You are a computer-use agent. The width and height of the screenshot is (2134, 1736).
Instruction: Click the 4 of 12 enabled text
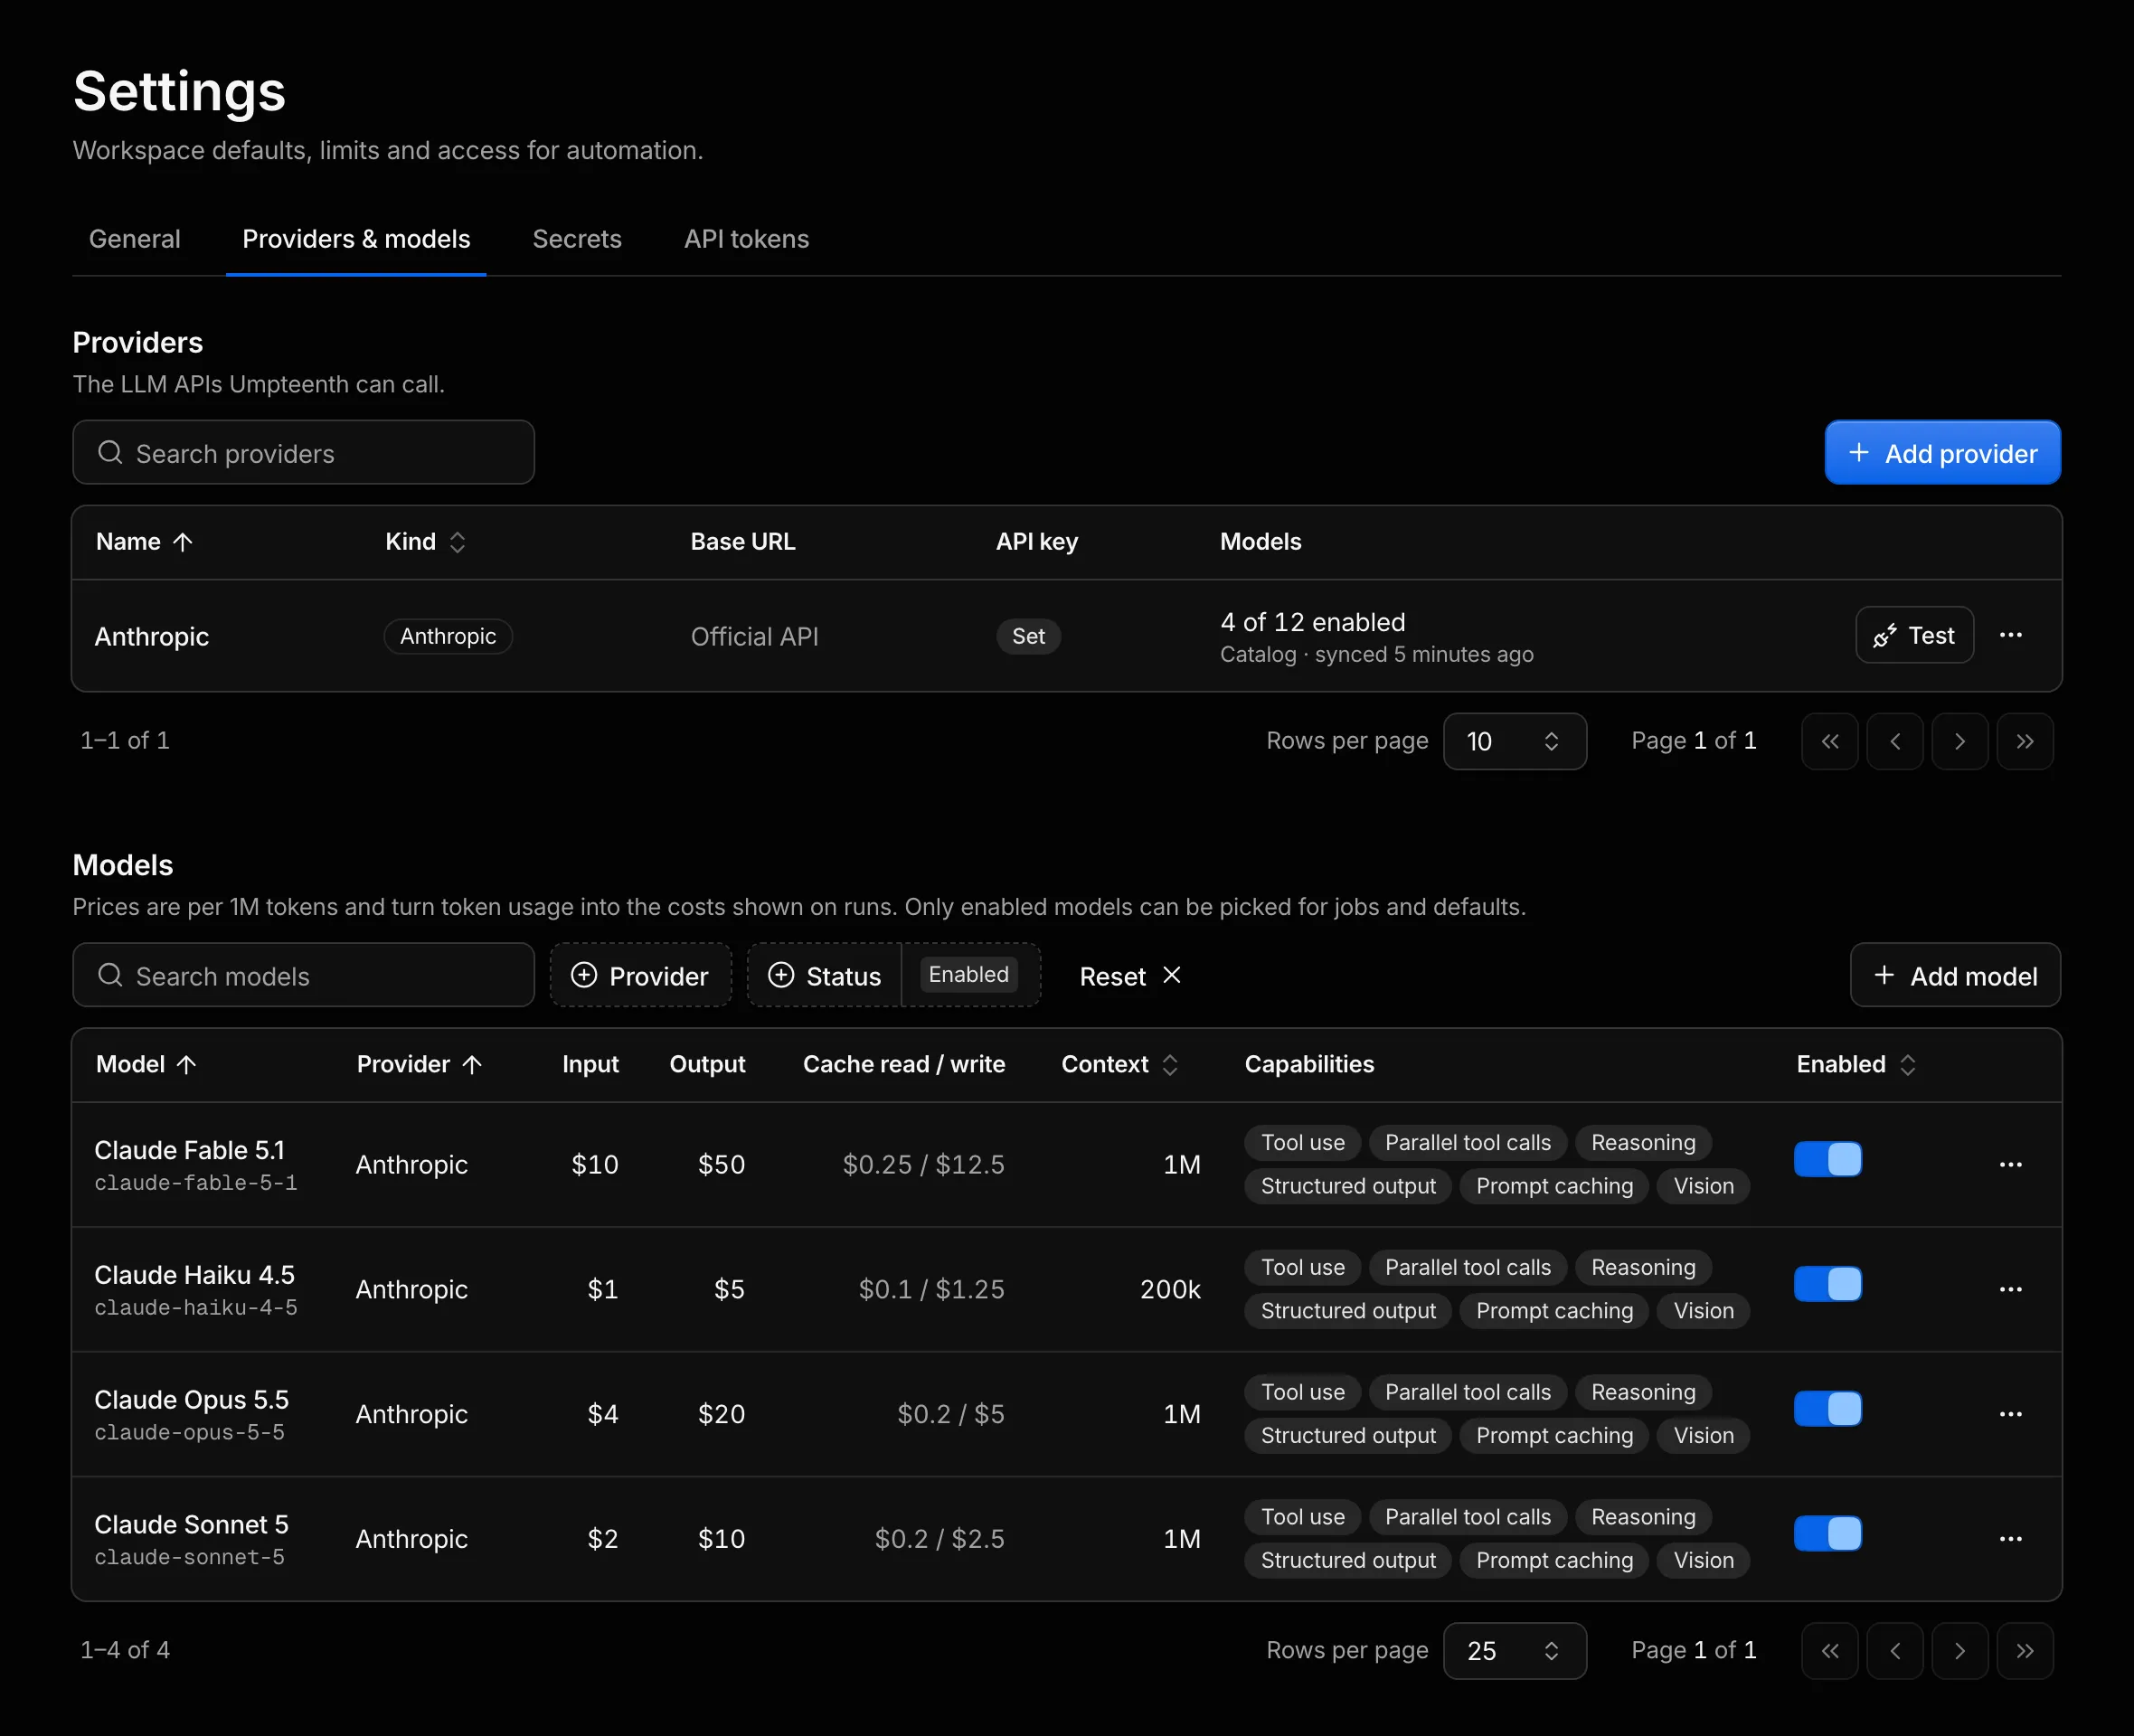[1312, 622]
